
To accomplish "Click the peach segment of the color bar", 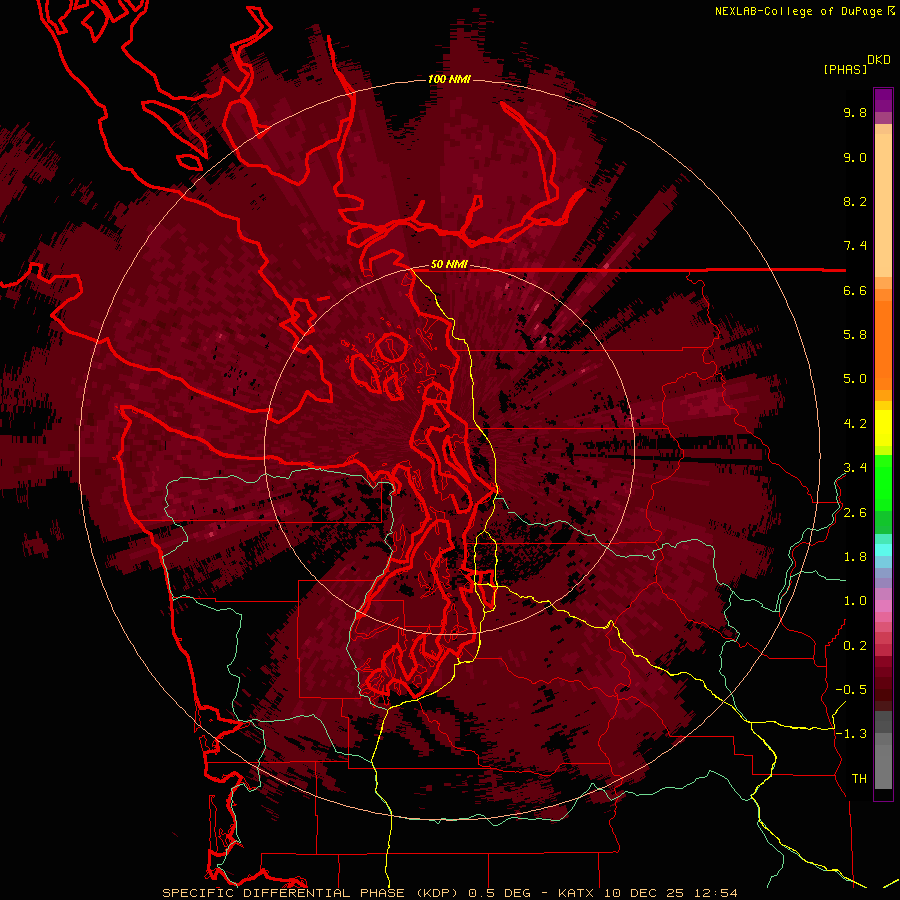I will click(x=883, y=205).
